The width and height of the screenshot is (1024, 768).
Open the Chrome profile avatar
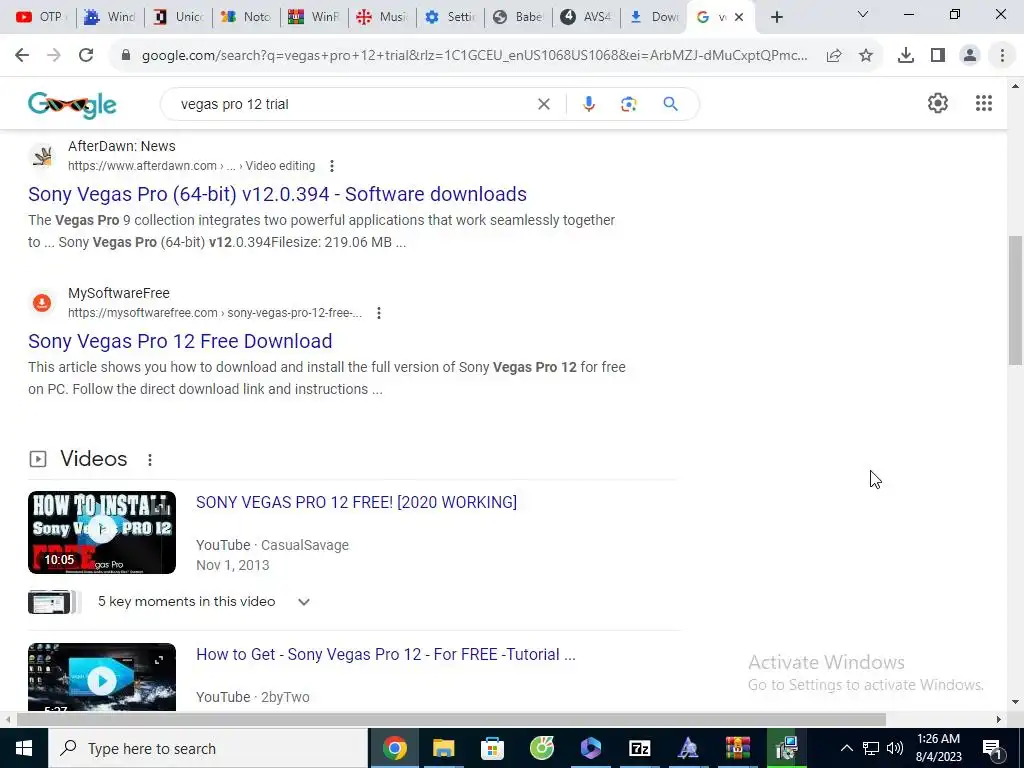point(970,56)
